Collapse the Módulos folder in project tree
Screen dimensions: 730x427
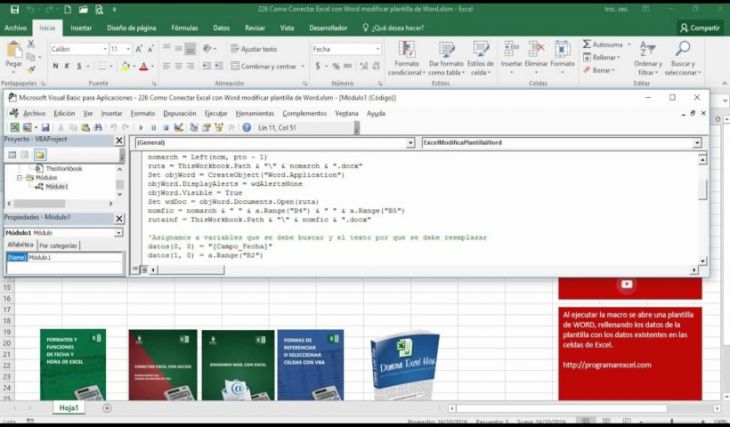(20, 178)
